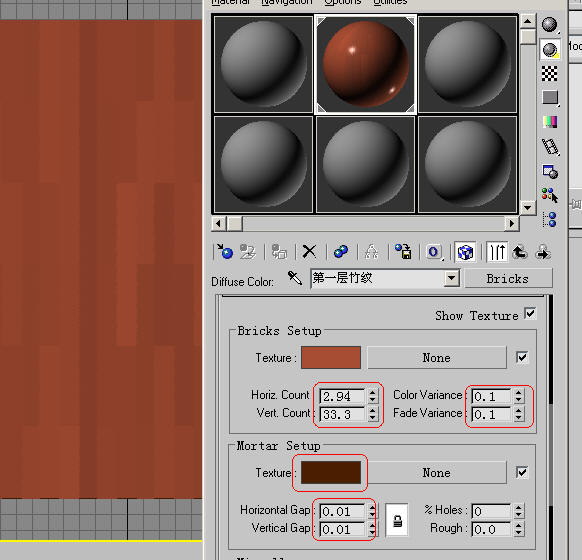Viewport: 582px width, 560px height.
Task: Click the Make Material Copy icon
Action: (340, 252)
